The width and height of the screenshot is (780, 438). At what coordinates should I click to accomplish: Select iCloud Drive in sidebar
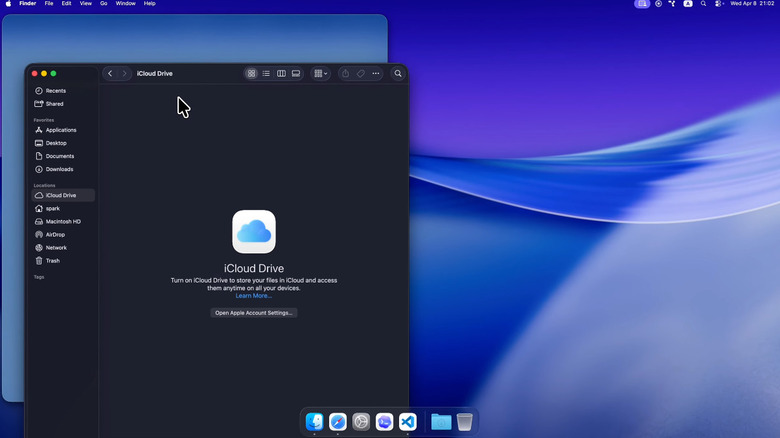63,195
